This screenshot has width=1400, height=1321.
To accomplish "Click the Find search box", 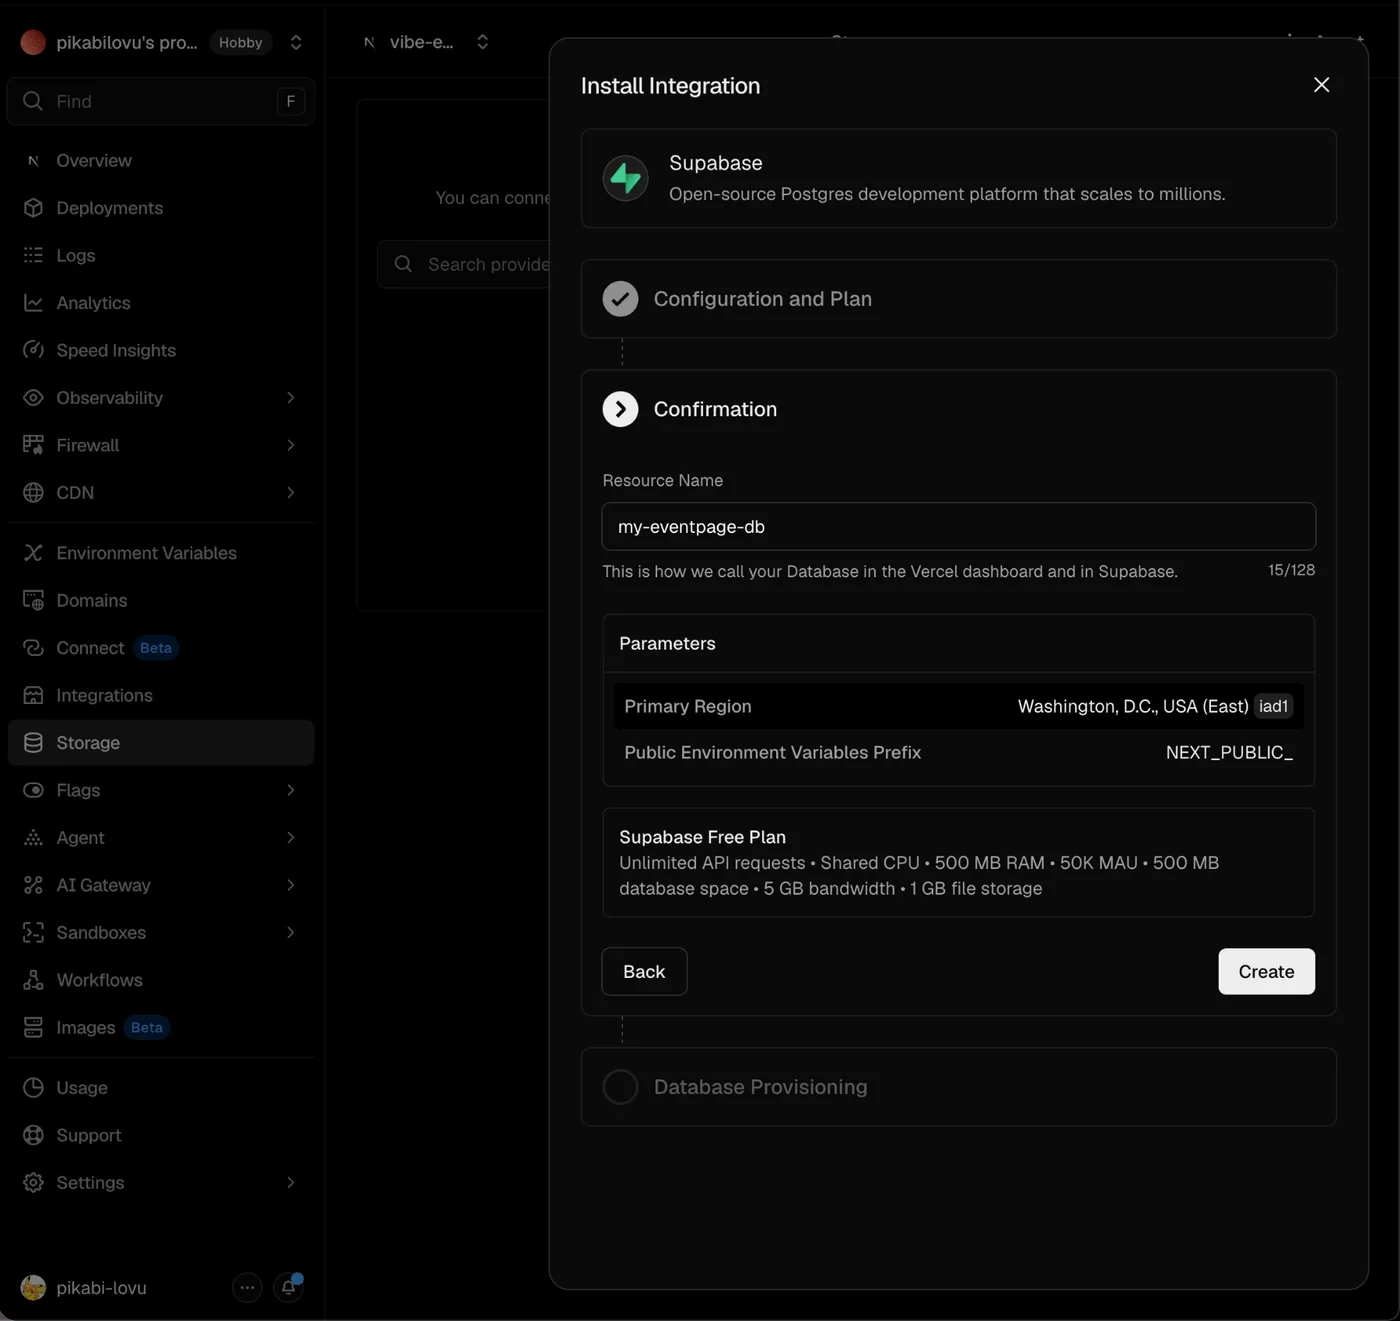I will [x=161, y=101].
